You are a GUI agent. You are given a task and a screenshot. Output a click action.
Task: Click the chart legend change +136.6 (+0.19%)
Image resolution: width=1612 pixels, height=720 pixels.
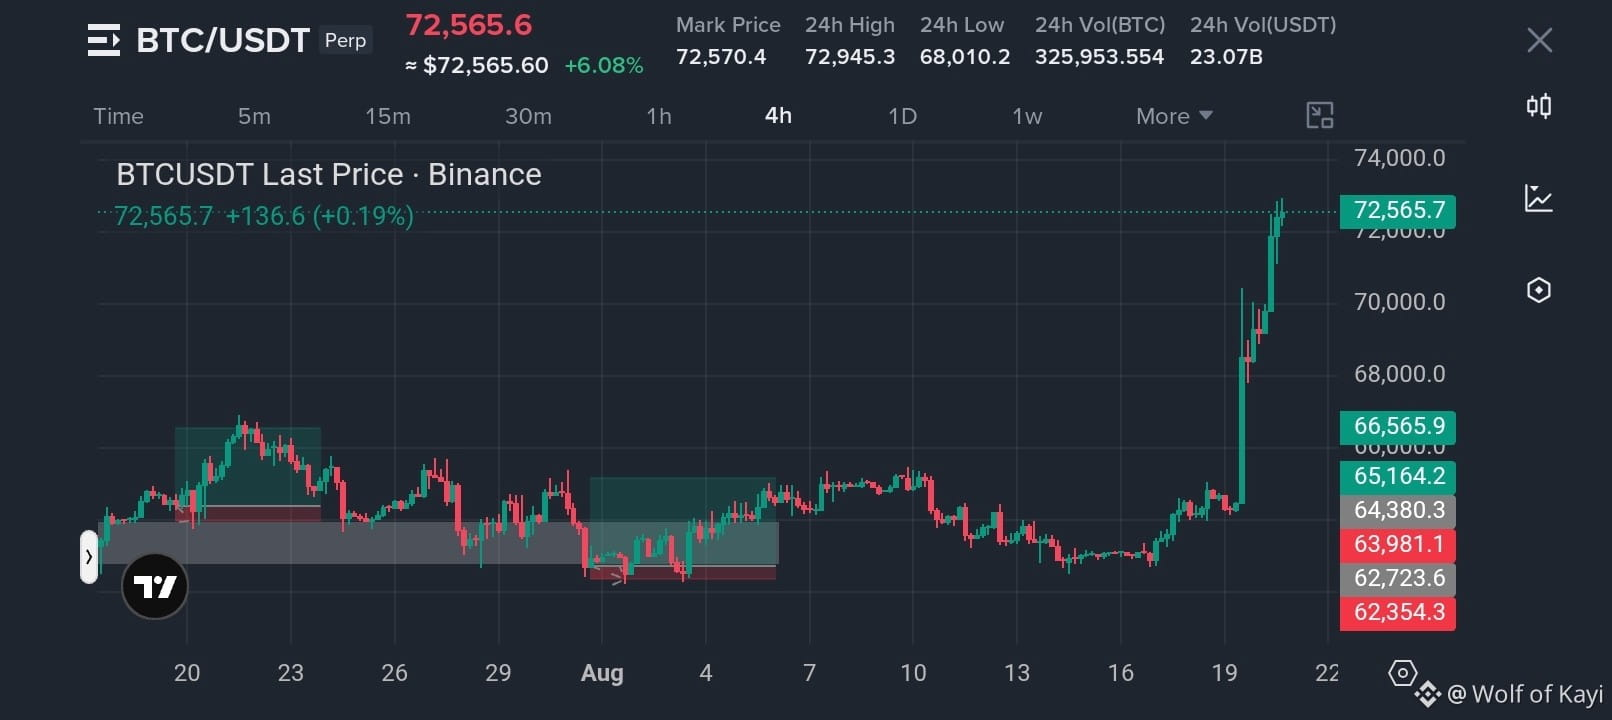pos(319,216)
